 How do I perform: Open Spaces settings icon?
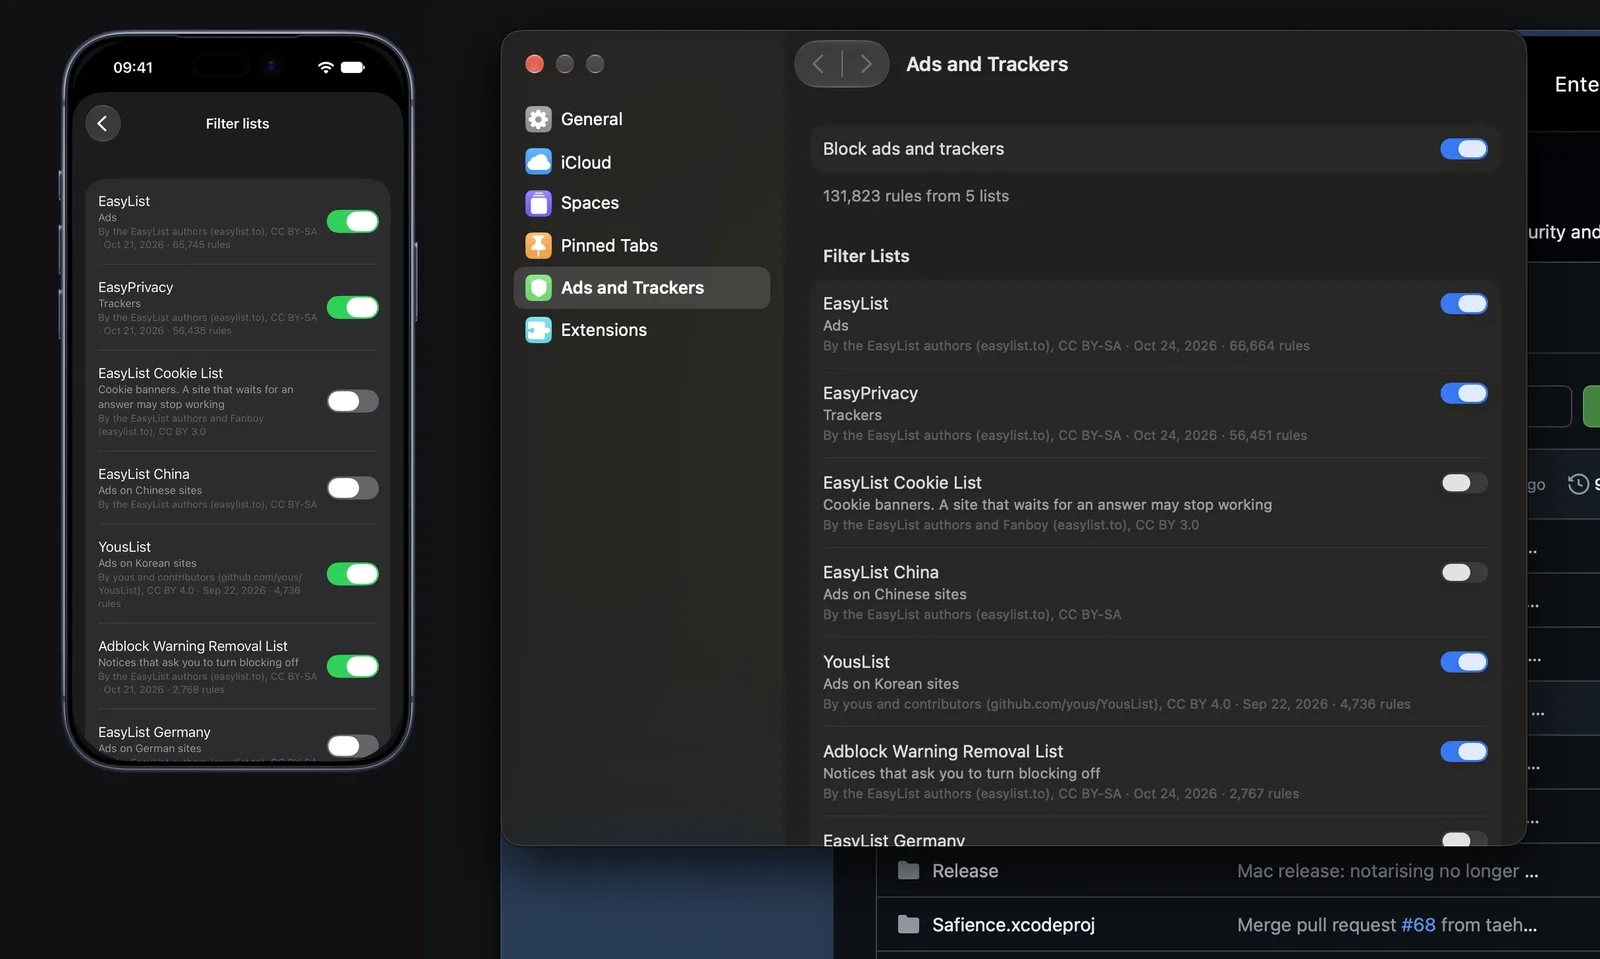(x=538, y=203)
